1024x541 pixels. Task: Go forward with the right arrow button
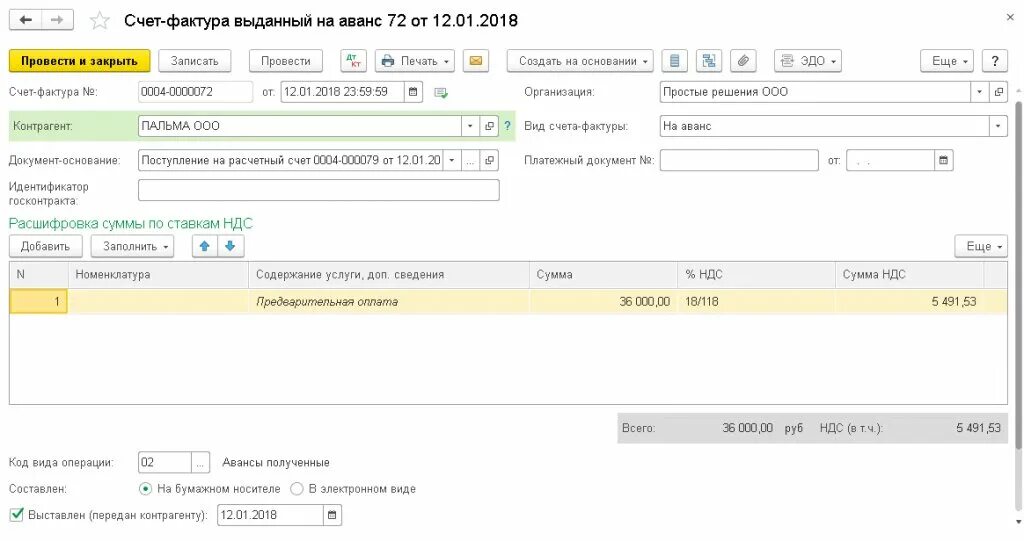pos(57,20)
